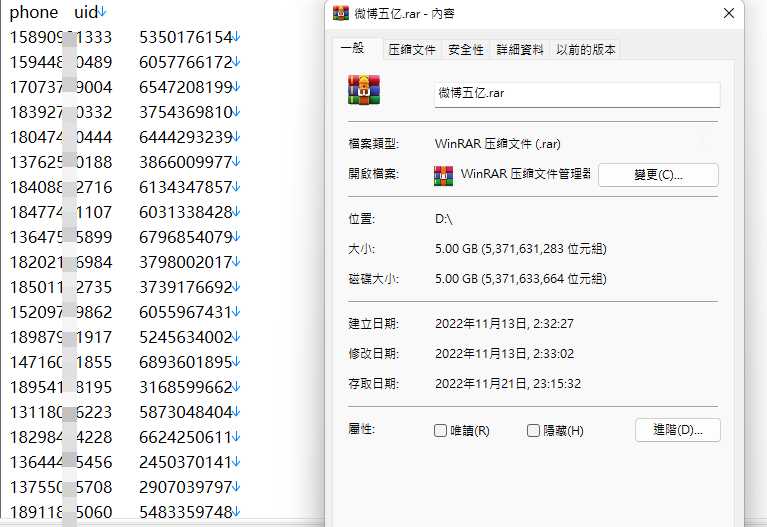Switch to the 压缩文件 tab
This screenshot has width=767, height=527.
coord(412,49)
